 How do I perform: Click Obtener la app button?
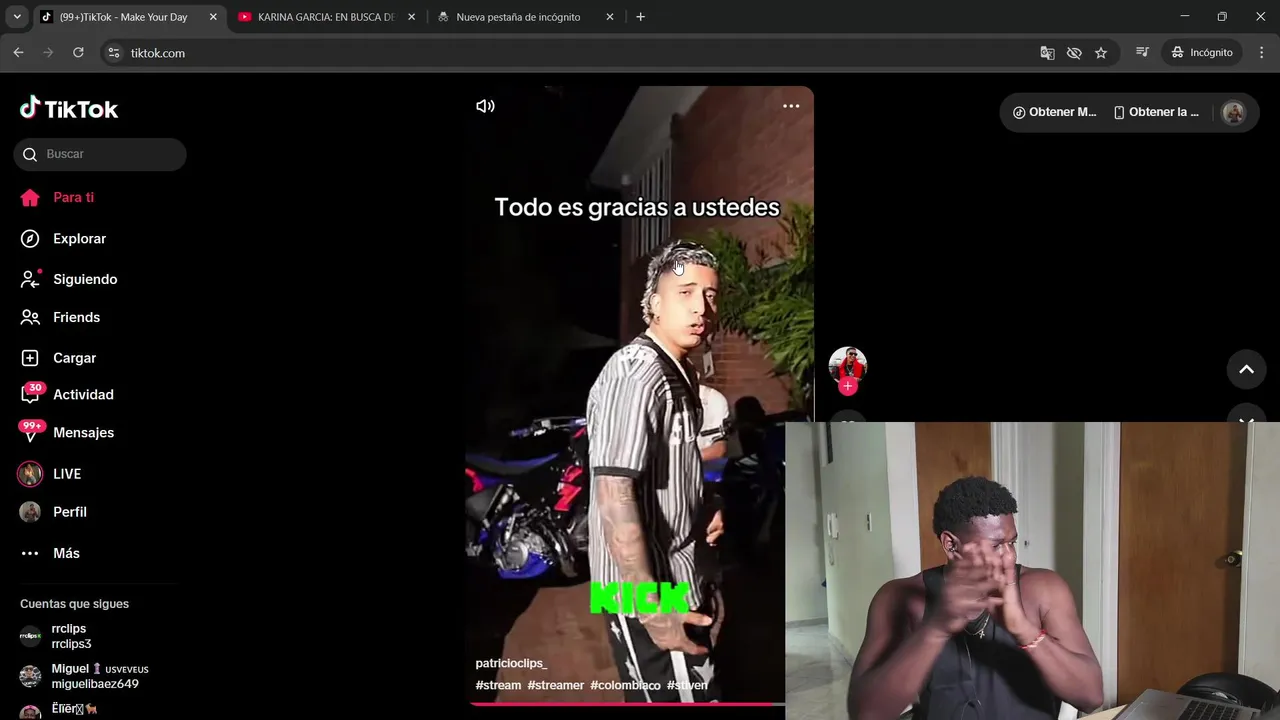point(1157,112)
